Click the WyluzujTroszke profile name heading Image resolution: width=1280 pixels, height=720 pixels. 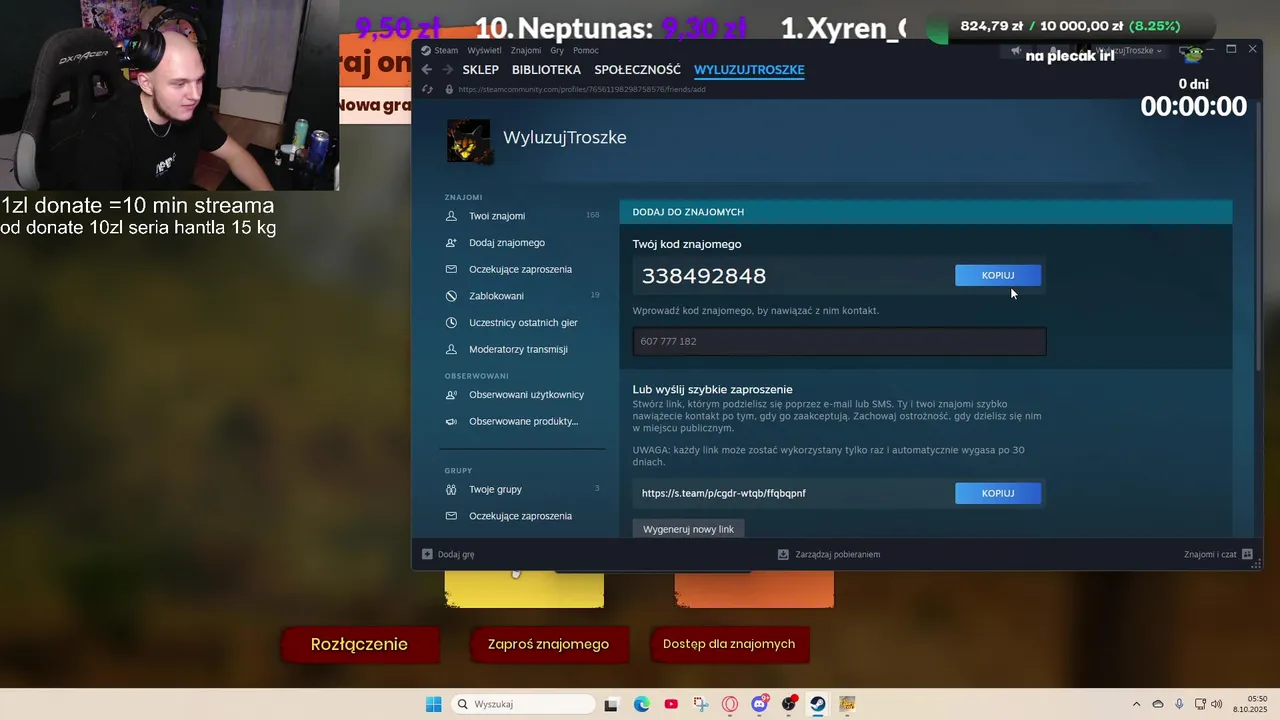click(565, 137)
